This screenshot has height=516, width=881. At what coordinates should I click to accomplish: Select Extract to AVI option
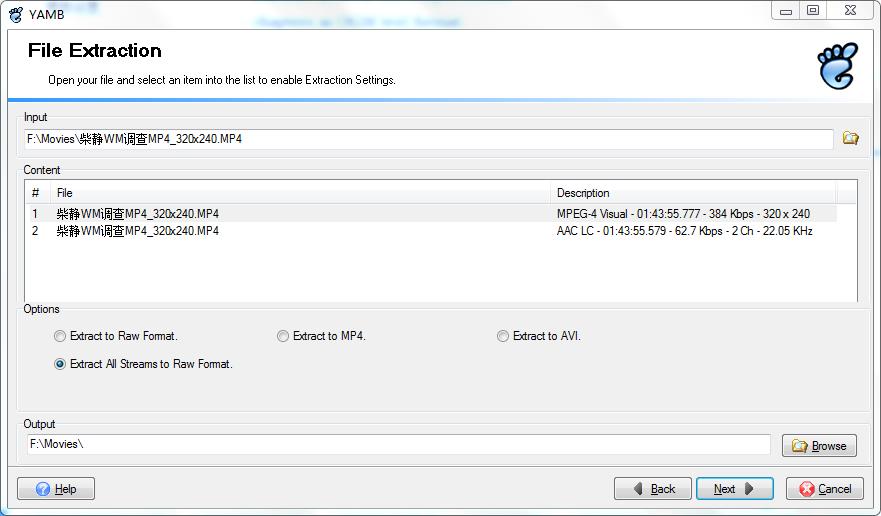coord(503,336)
